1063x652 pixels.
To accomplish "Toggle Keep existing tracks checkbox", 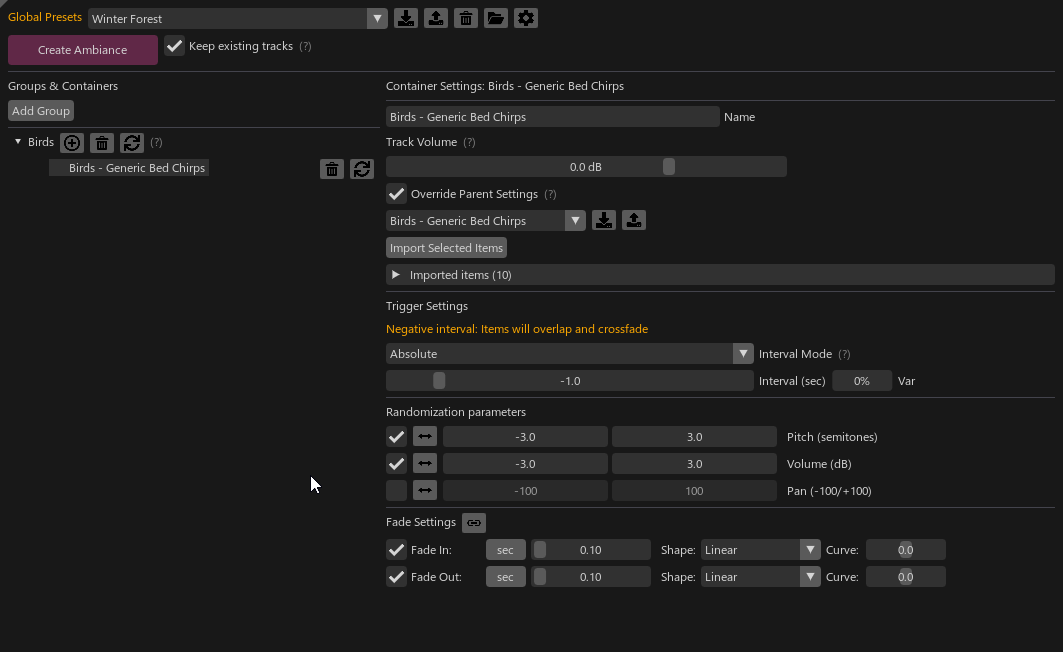I will [174, 46].
